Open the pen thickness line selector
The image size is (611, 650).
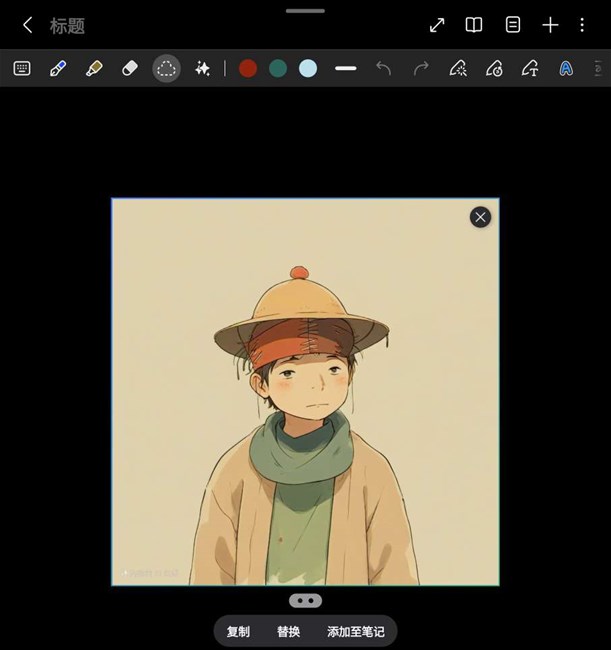point(346,68)
